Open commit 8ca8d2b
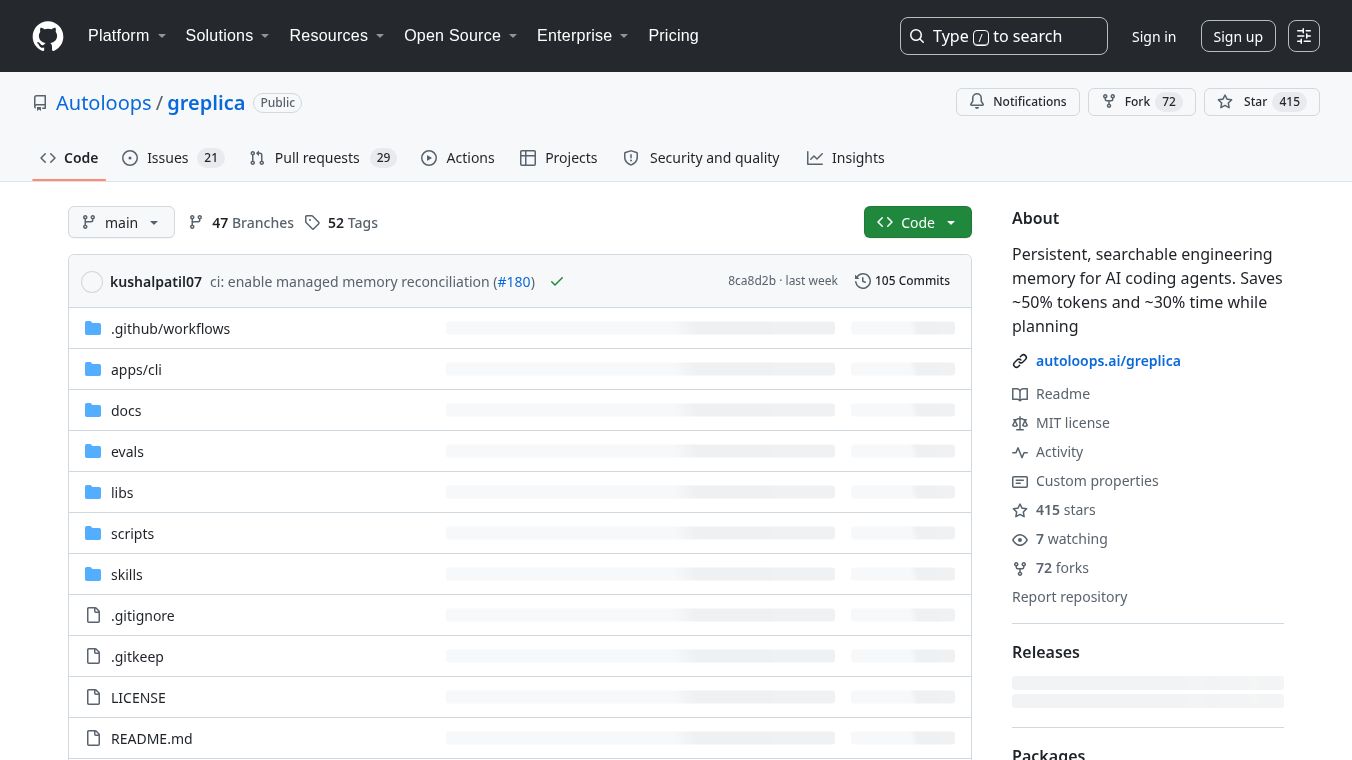 752,281
